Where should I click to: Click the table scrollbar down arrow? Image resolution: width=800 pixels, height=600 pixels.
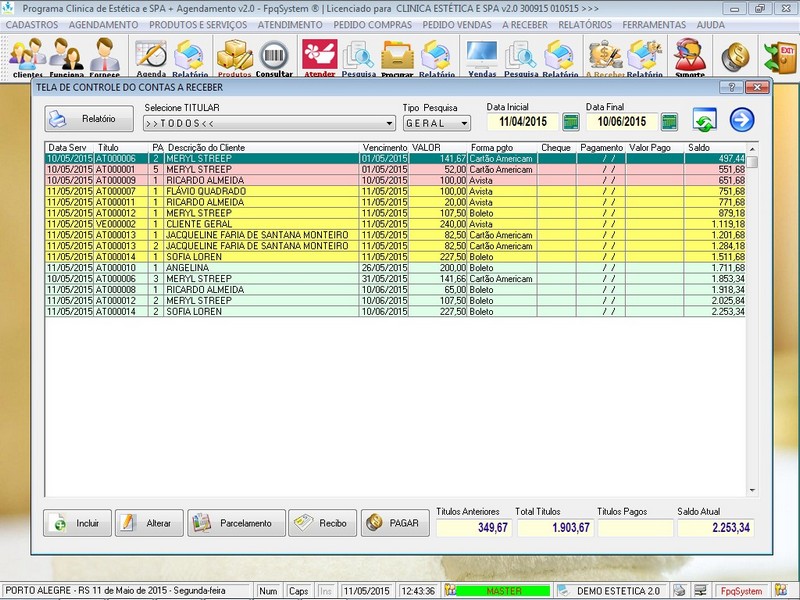click(752, 490)
